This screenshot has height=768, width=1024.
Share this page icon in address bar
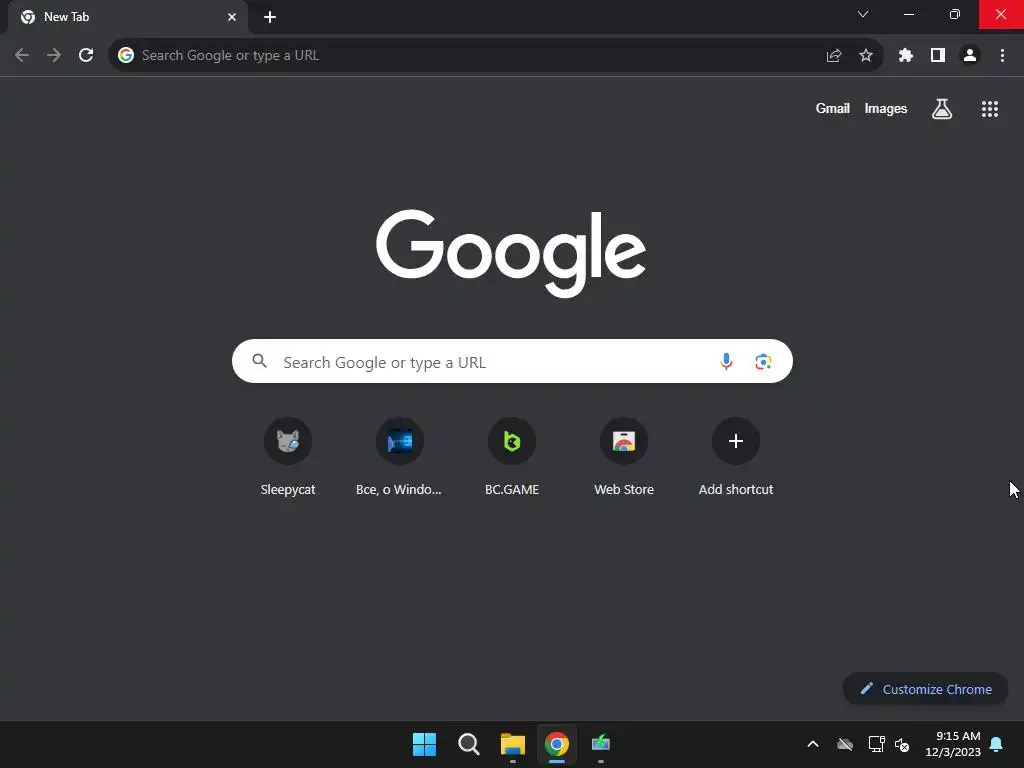[x=834, y=56]
